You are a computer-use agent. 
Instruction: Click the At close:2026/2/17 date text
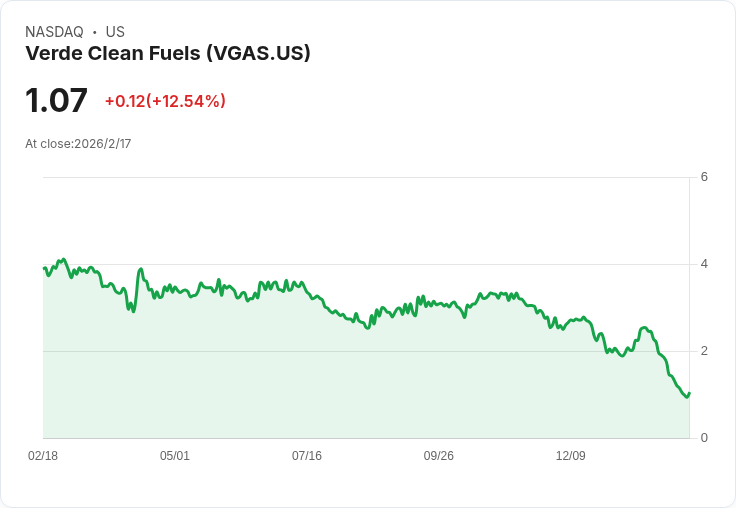click(78, 144)
